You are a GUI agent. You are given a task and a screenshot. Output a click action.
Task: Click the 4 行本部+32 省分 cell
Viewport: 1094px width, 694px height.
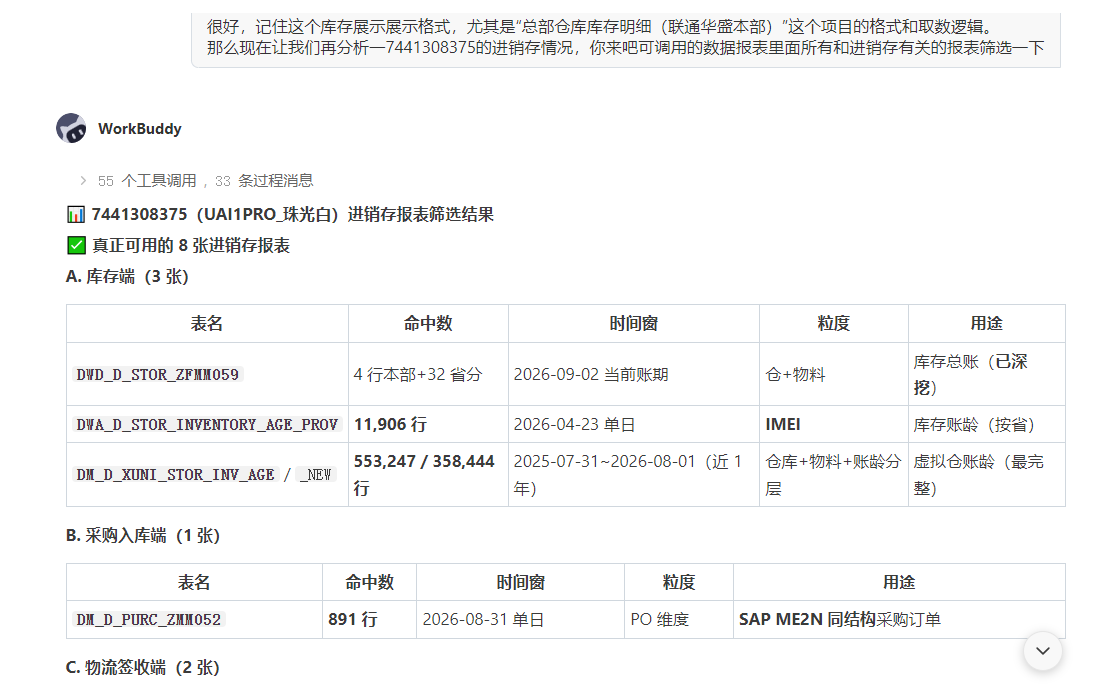pyautogui.click(x=428, y=375)
